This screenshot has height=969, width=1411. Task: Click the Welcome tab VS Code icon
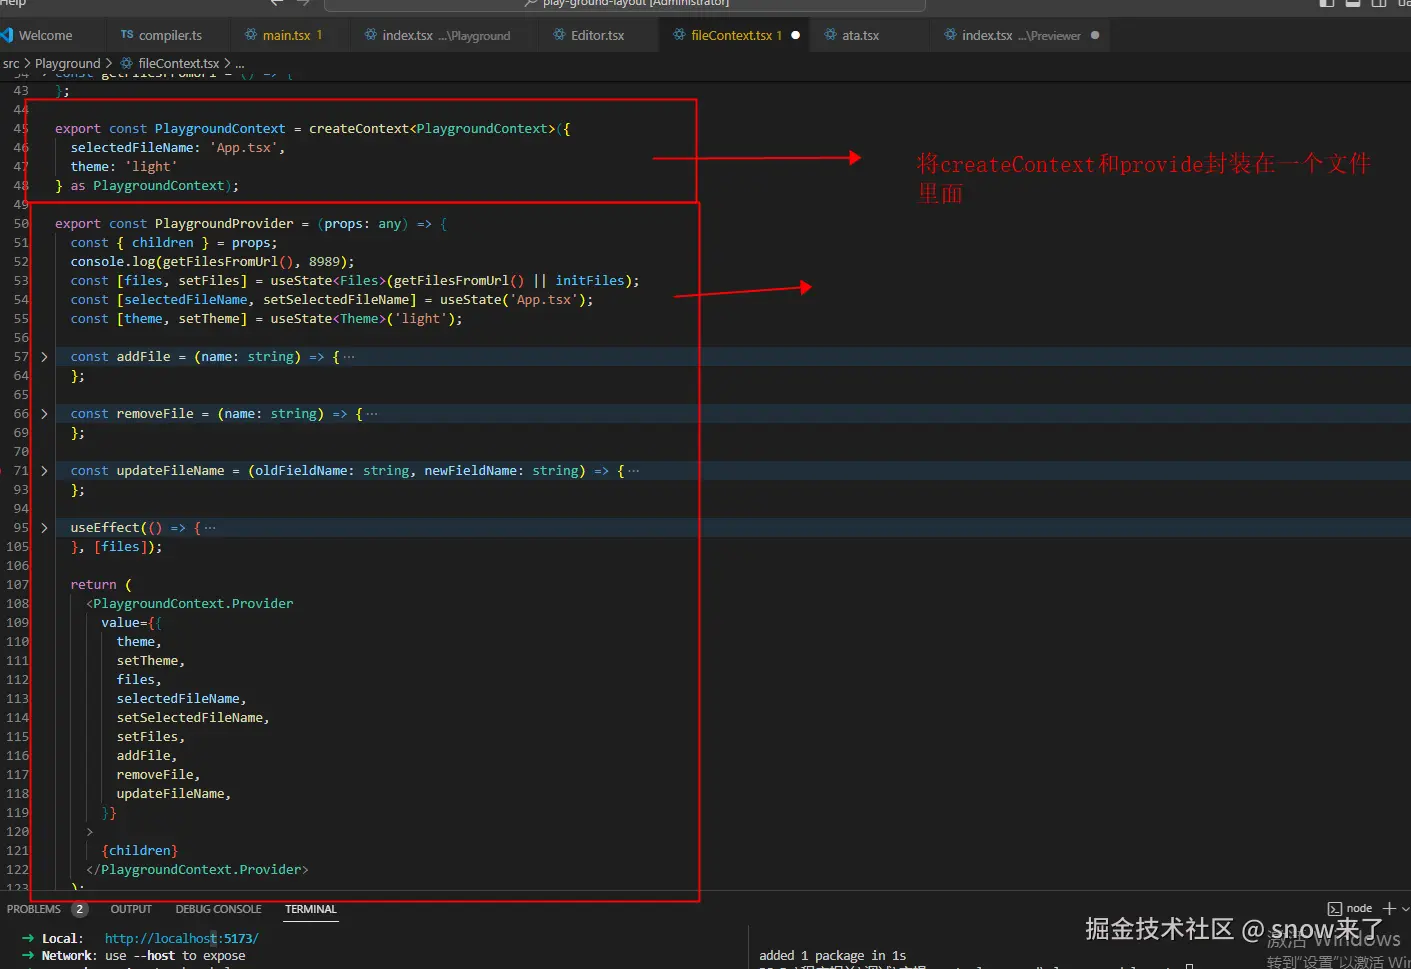tap(8, 35)
